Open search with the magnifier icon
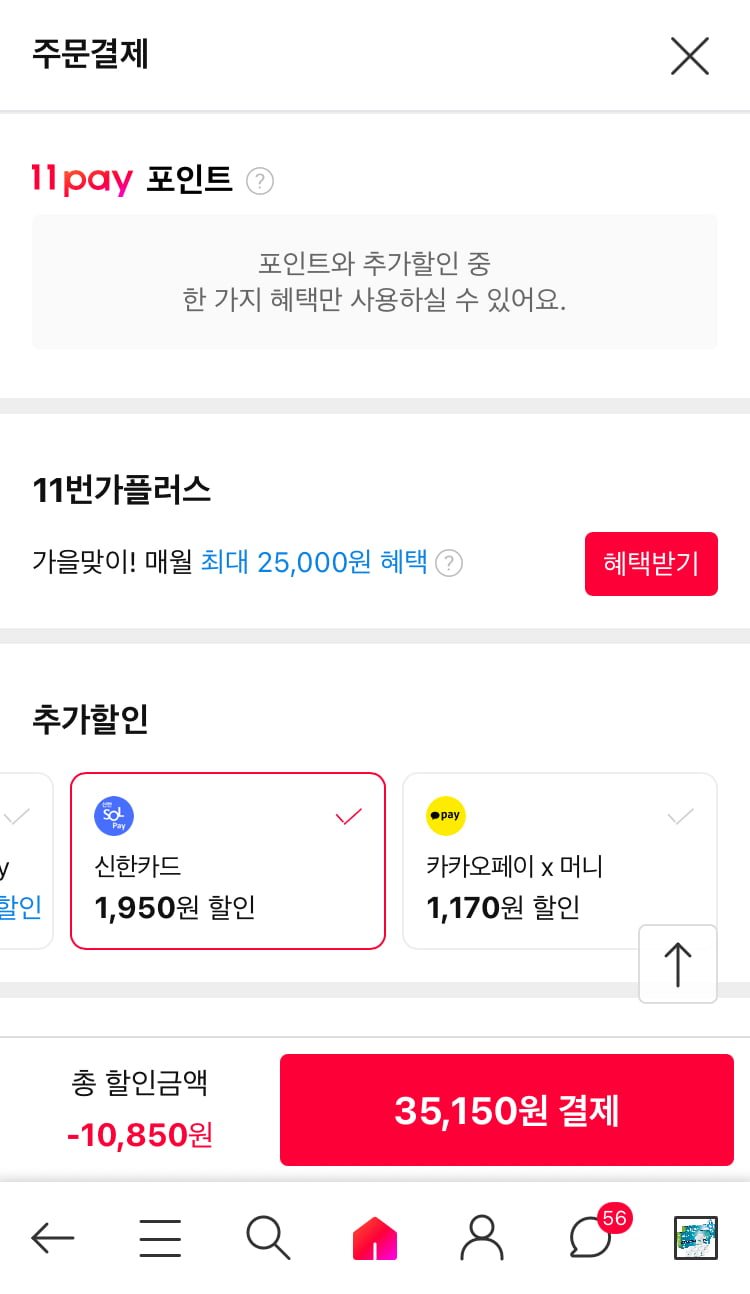Viewport: 750px width, 1294px height. pos(268,1238)
